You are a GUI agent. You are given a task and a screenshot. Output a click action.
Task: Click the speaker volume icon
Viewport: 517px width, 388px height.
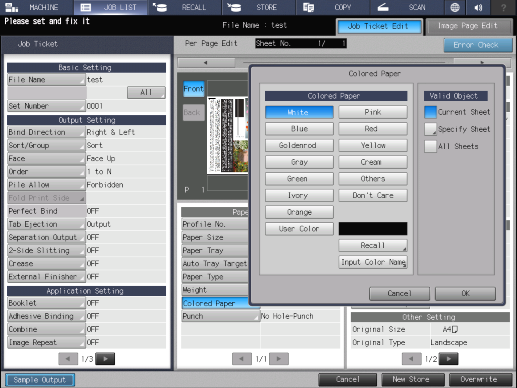(x=478, y=7)
